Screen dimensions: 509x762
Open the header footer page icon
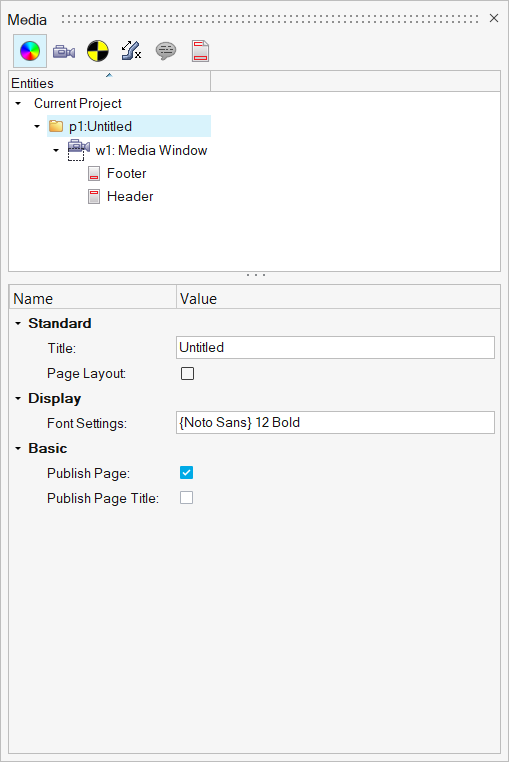(200, 51)
